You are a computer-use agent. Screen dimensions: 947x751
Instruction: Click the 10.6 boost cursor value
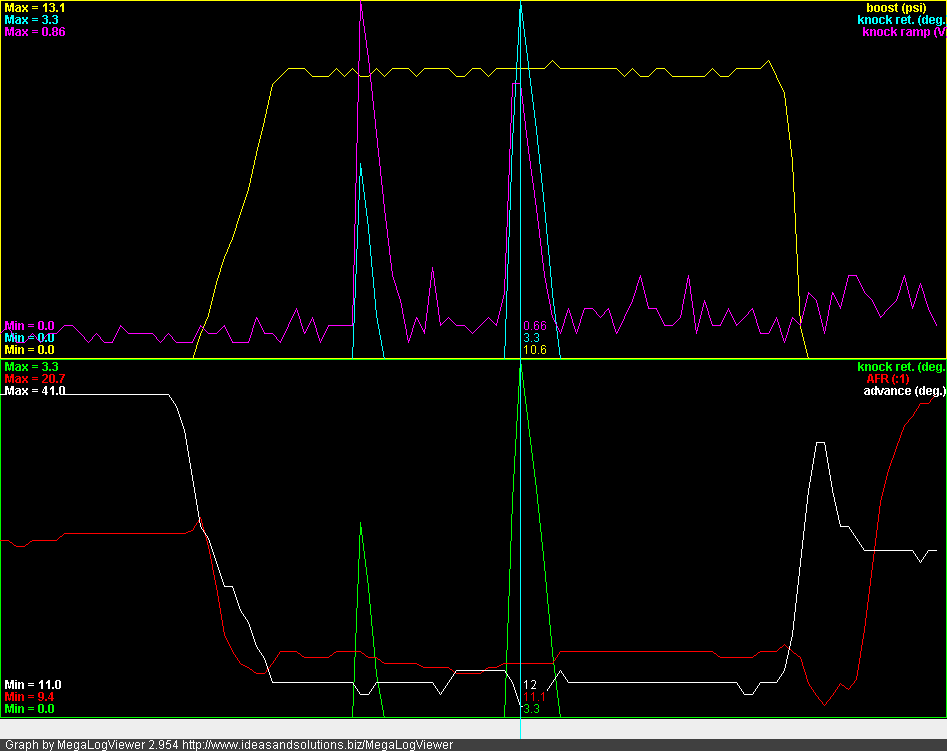[535, 350]
